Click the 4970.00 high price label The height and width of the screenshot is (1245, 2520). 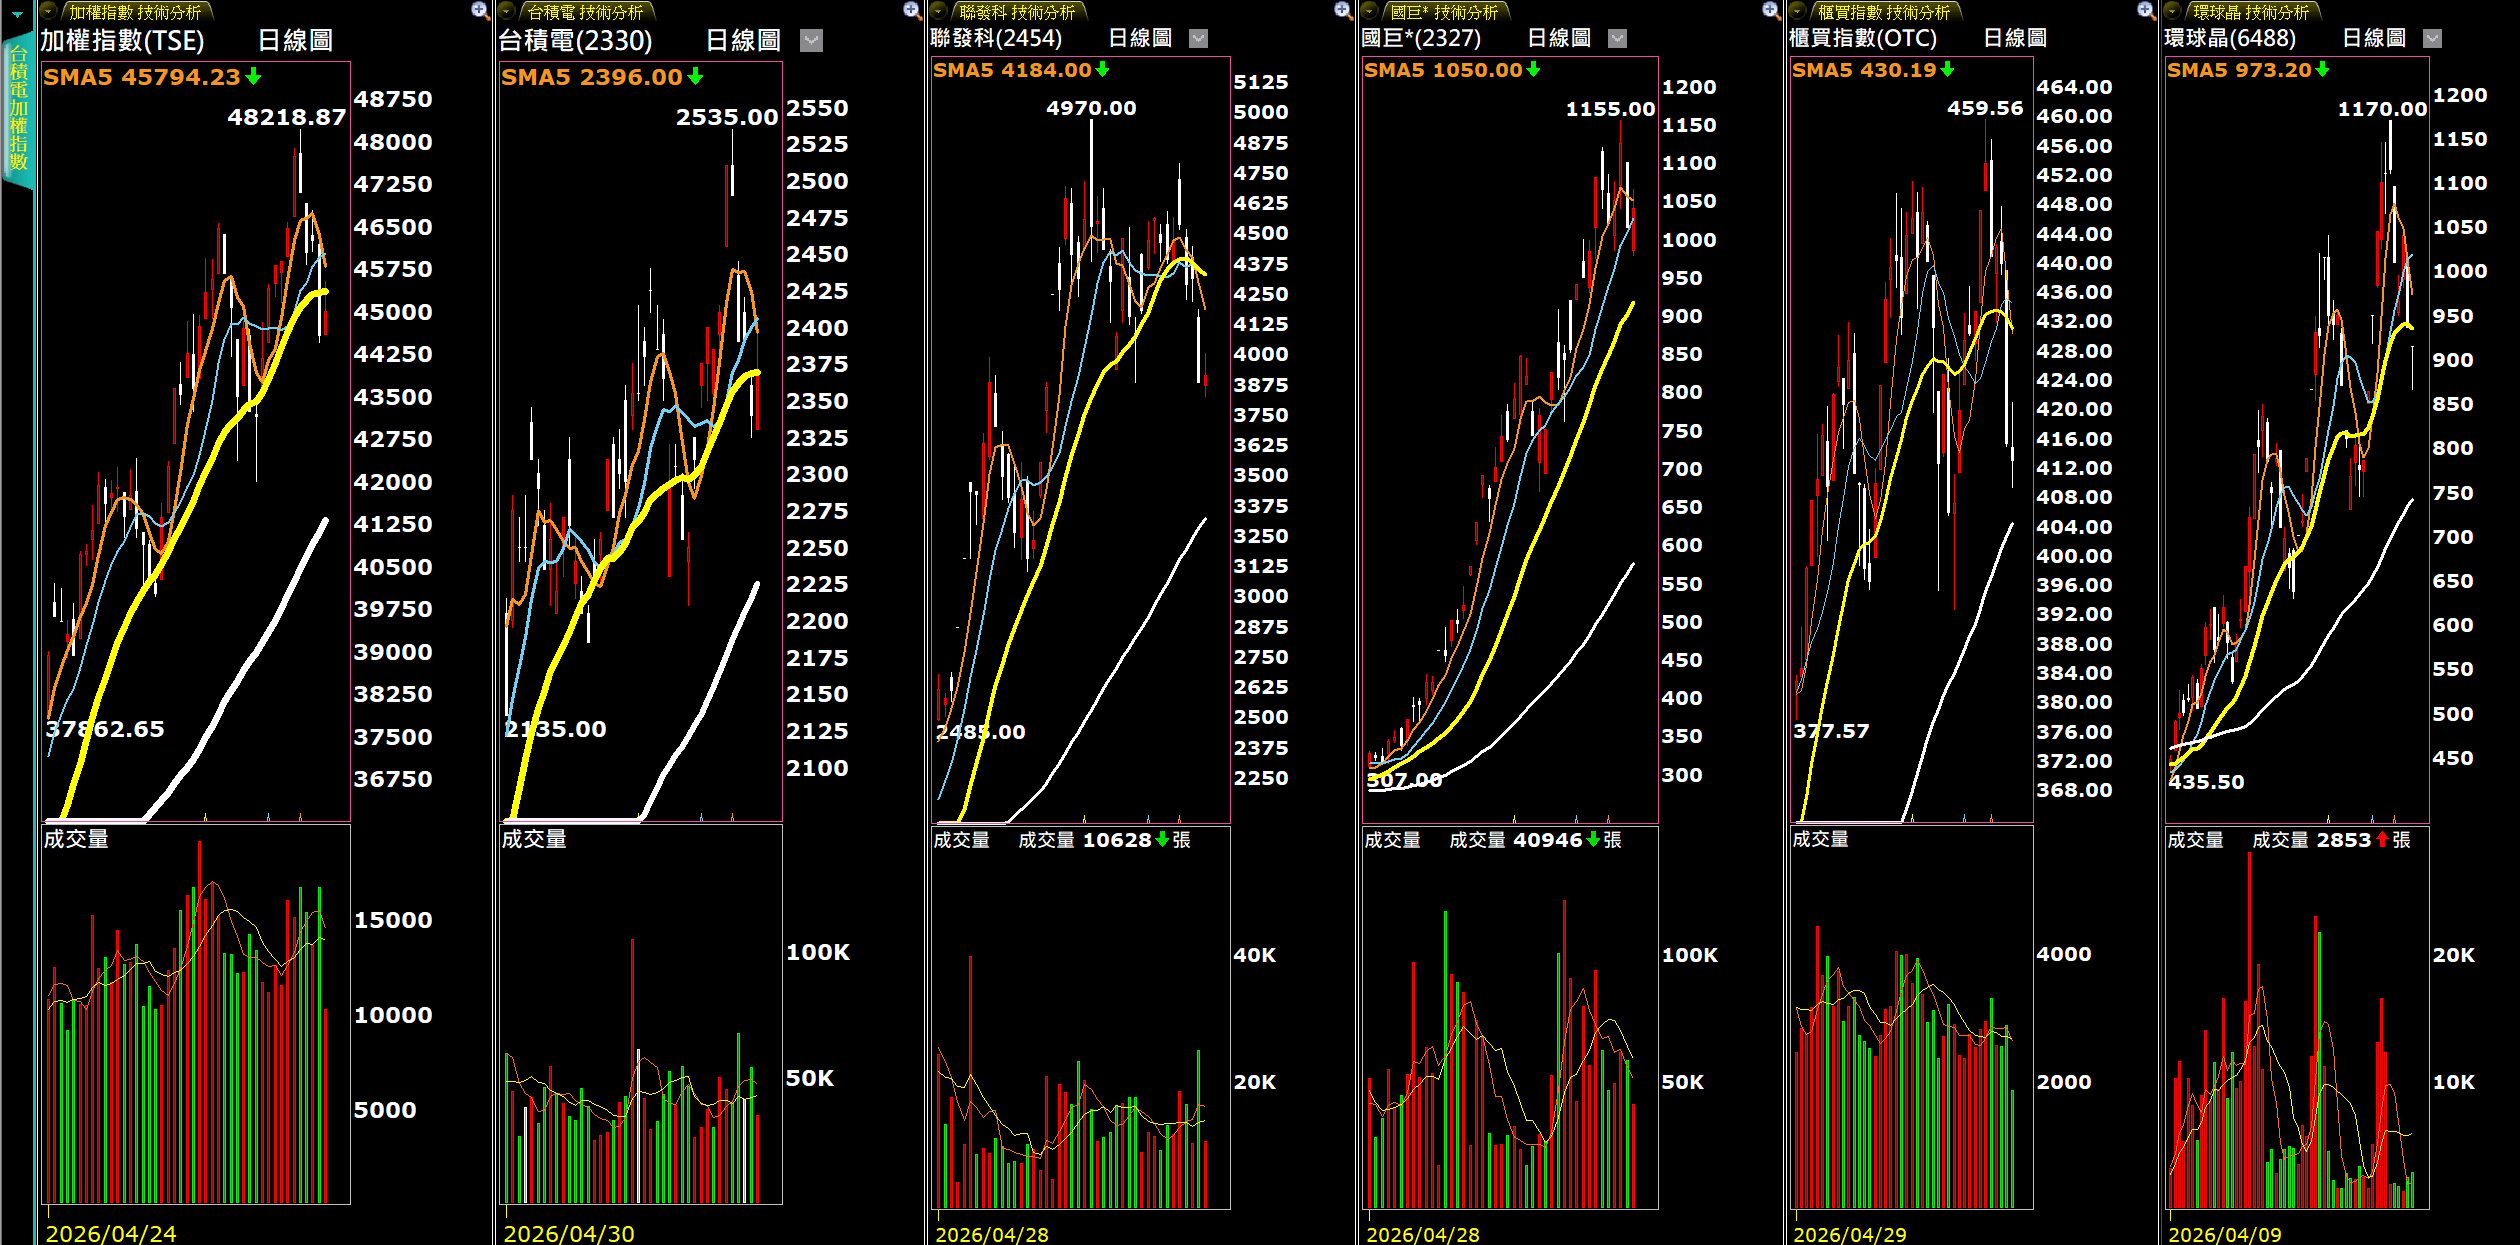(x=1091, y=108)
